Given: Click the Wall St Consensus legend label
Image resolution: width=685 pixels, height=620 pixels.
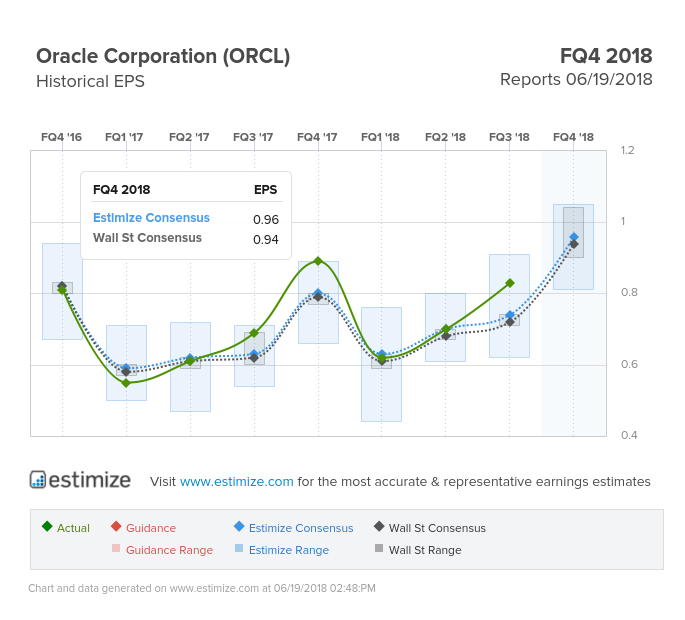Looking at the screenshot, I should pos(437,528).
